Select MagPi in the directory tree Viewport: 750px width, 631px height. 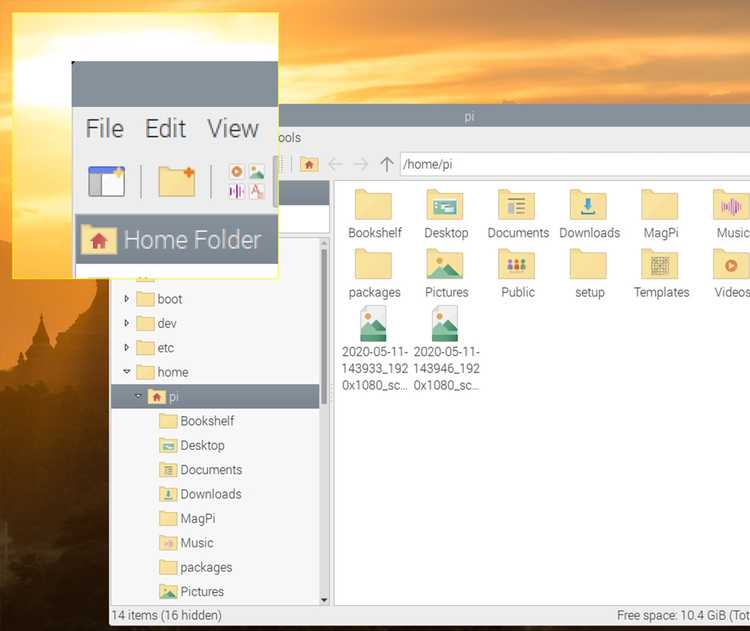click(x=197, y=518)
